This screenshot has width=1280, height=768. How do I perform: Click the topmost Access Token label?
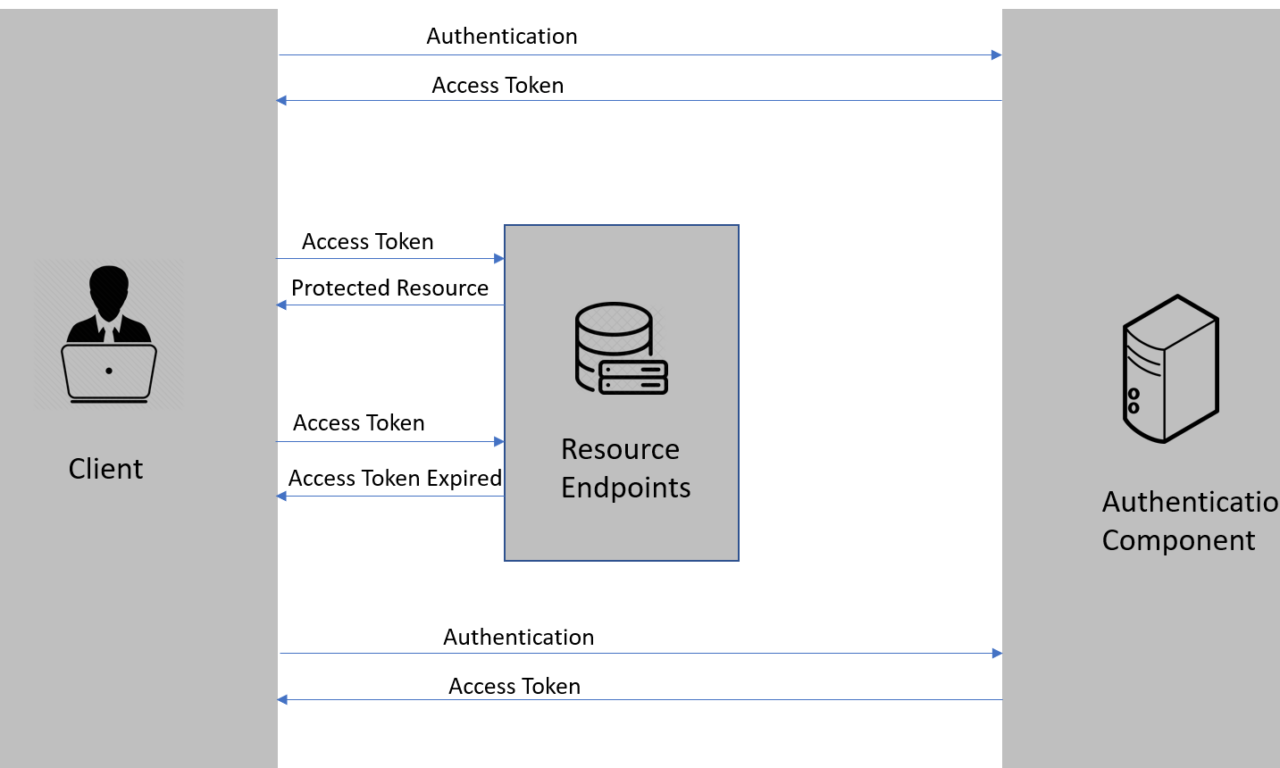coord(498,86)
